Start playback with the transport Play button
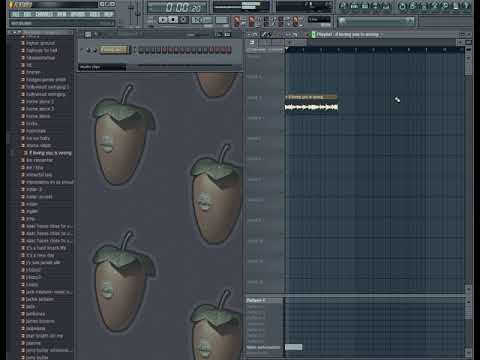 click(x=163, y=20)
